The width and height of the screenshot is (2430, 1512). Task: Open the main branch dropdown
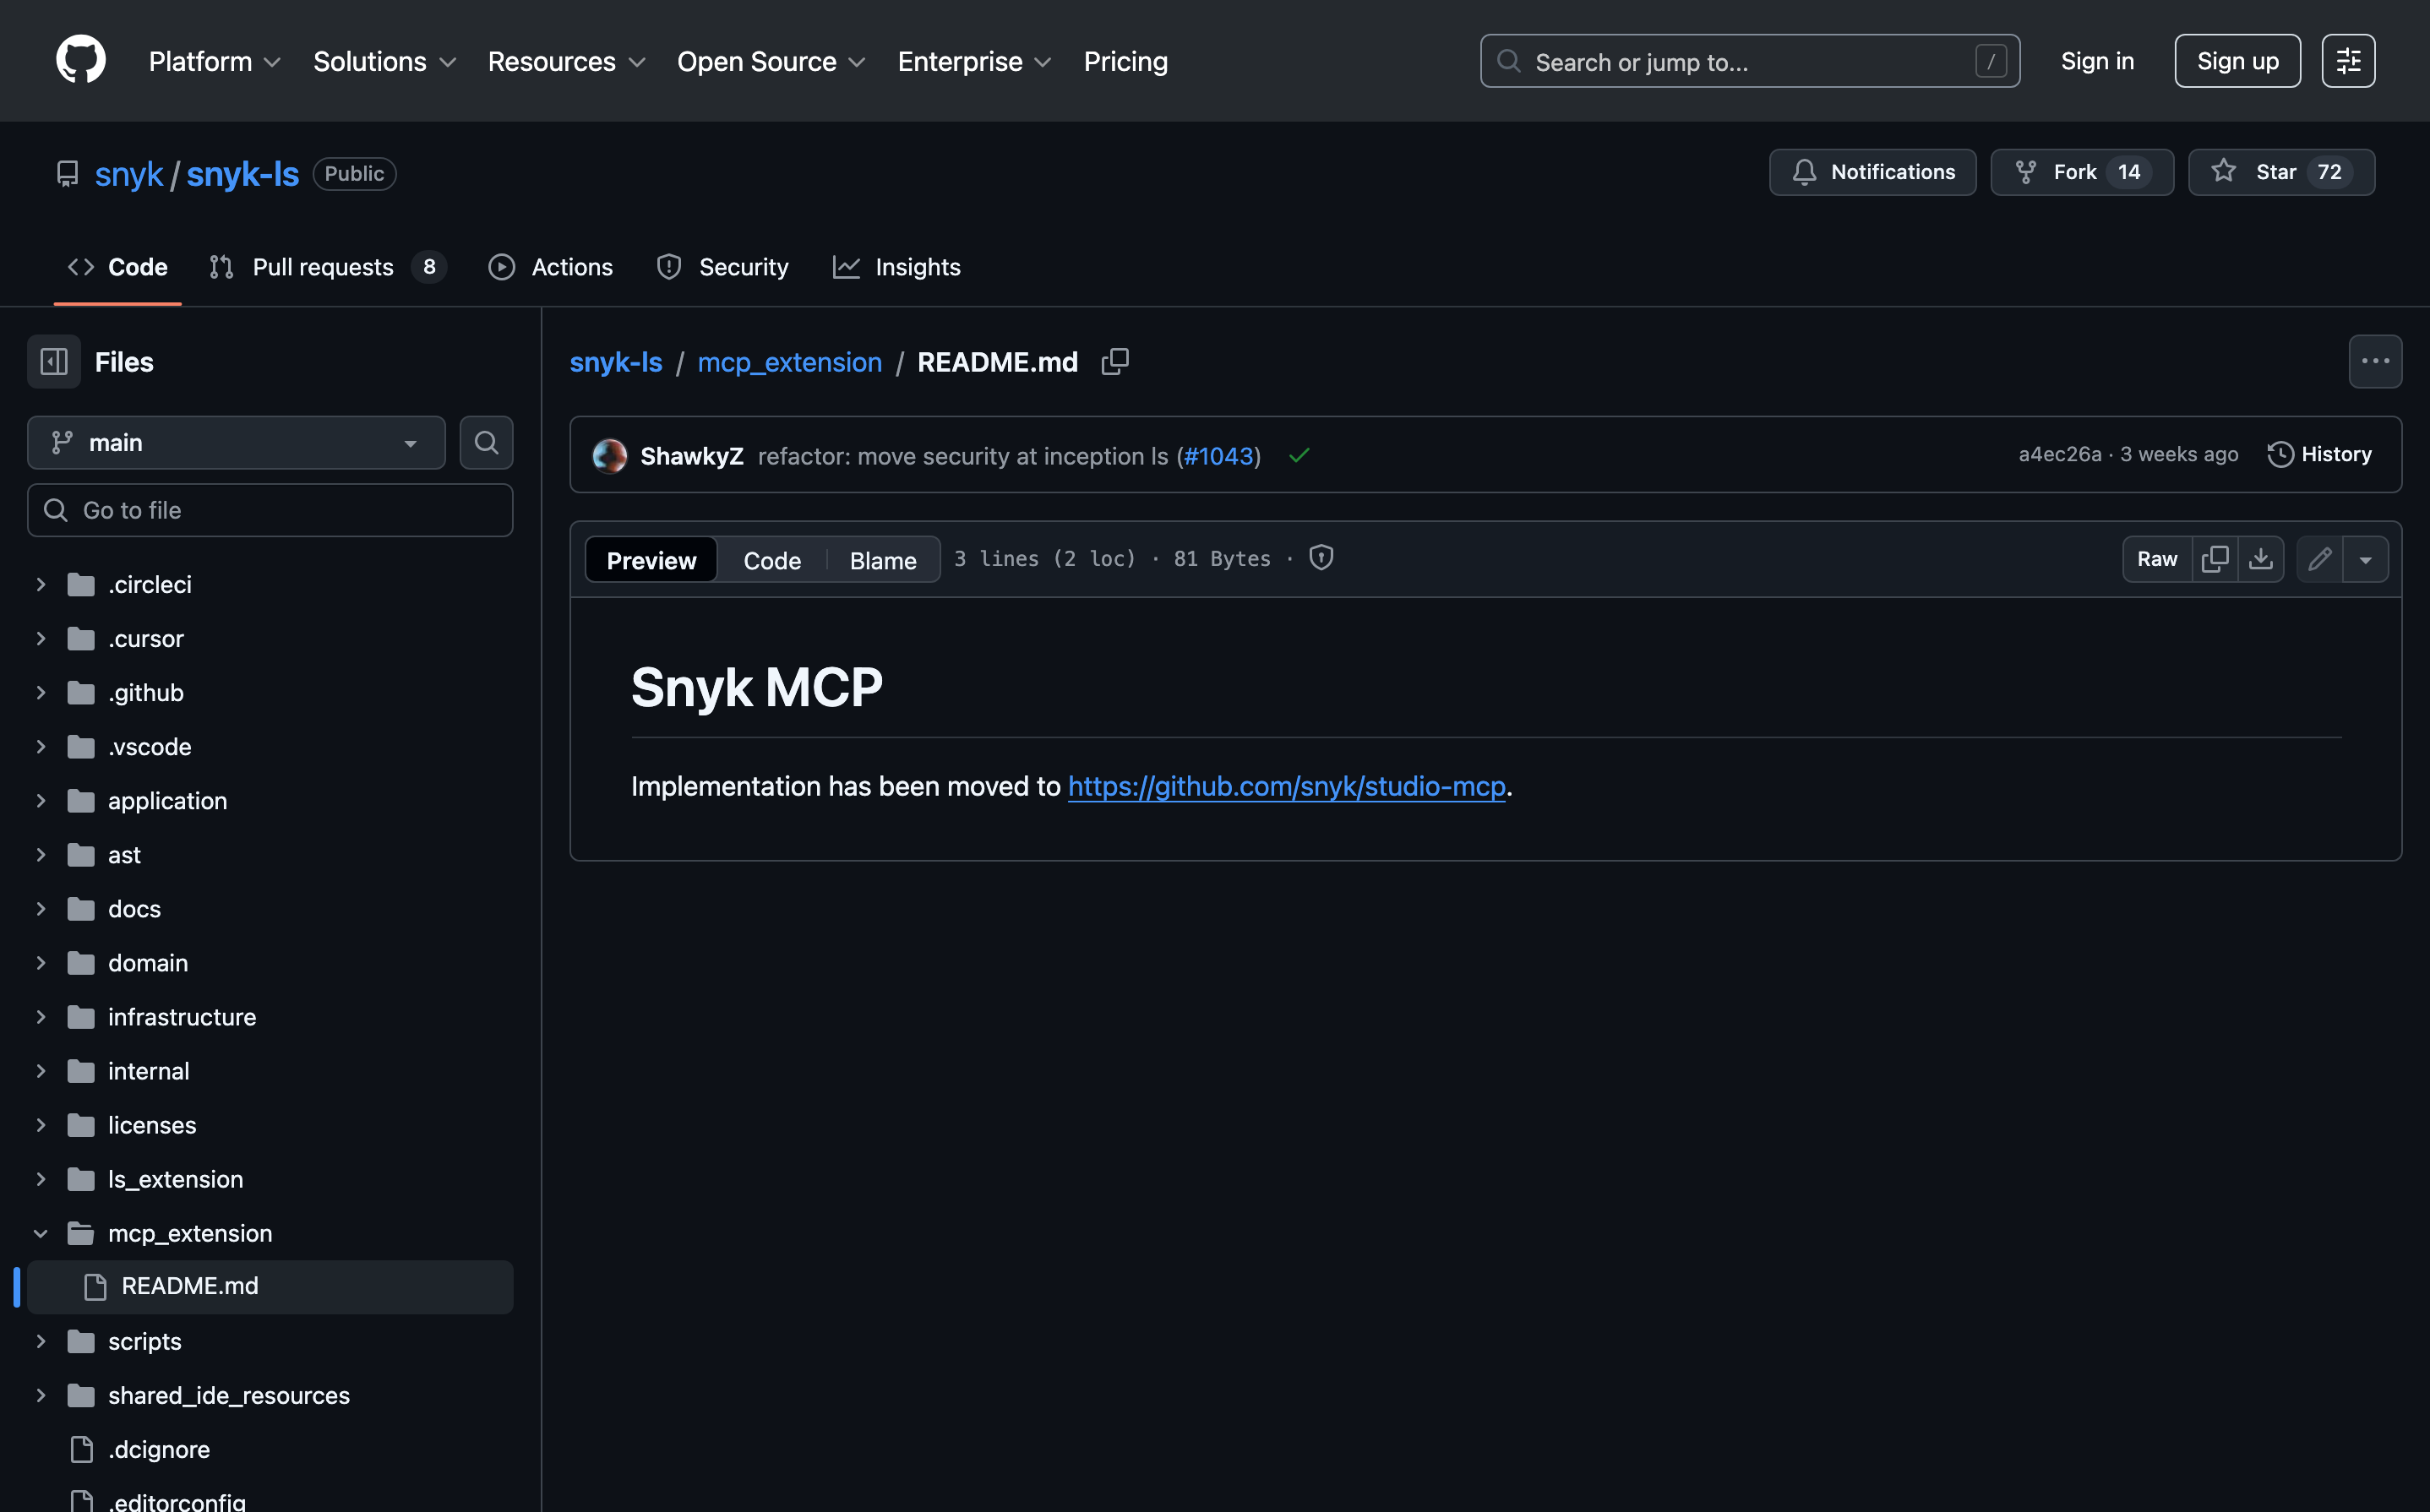(236, 442)
